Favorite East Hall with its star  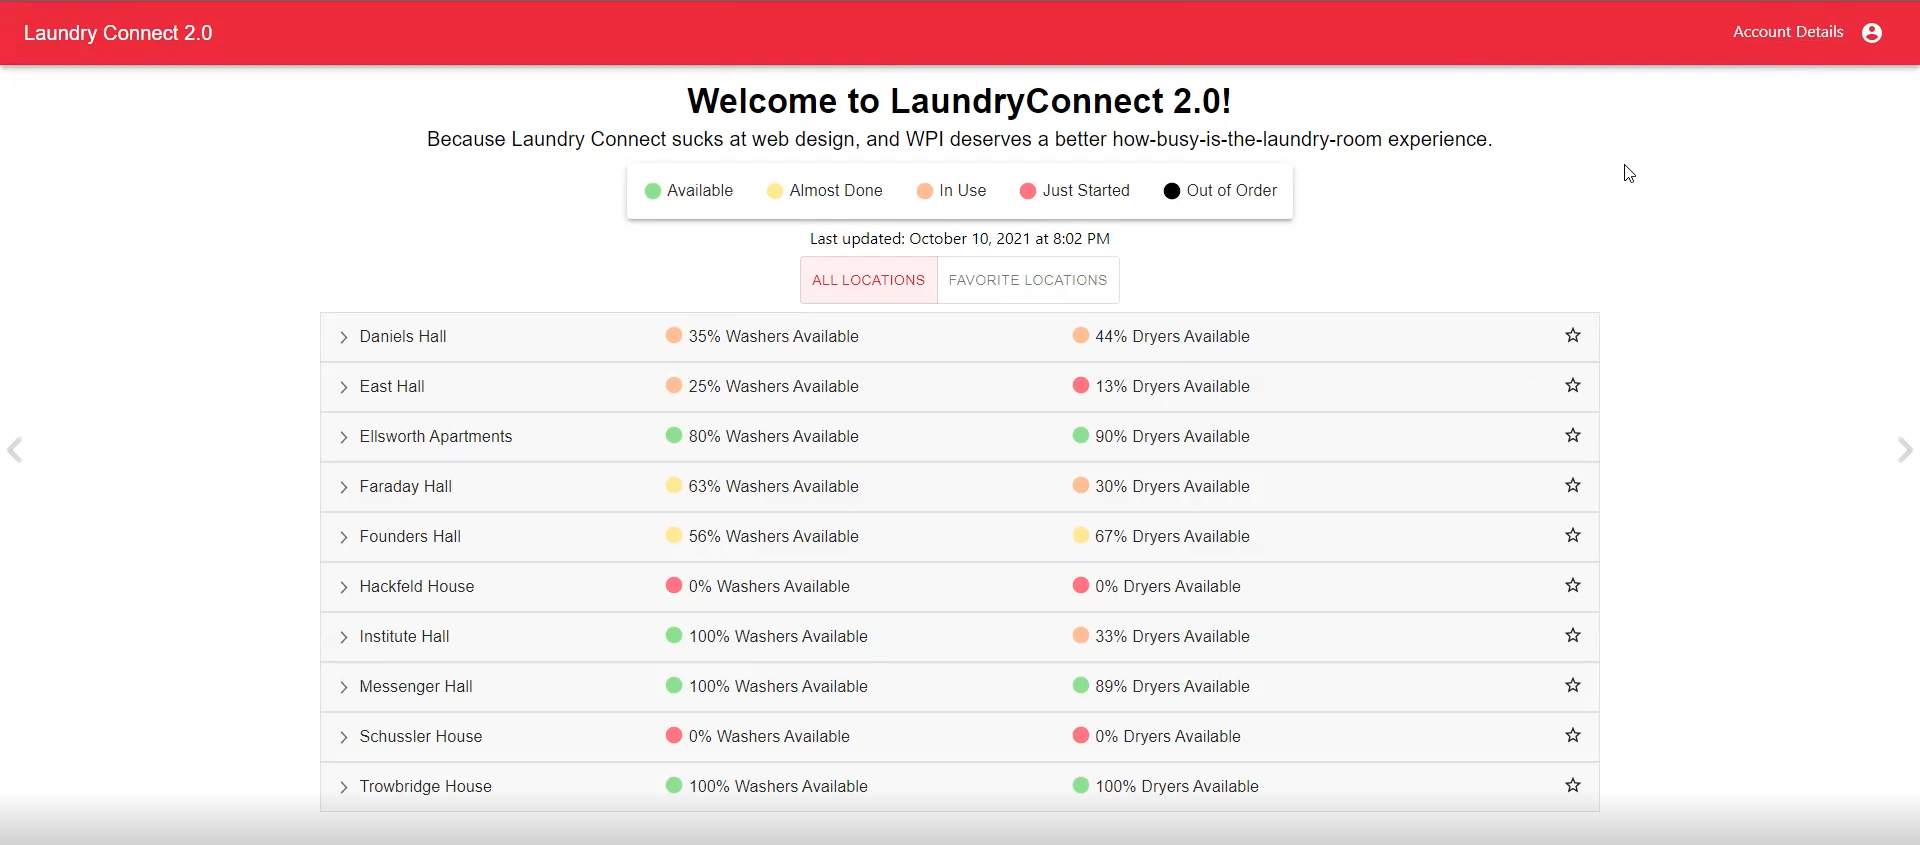(1573, 385)
